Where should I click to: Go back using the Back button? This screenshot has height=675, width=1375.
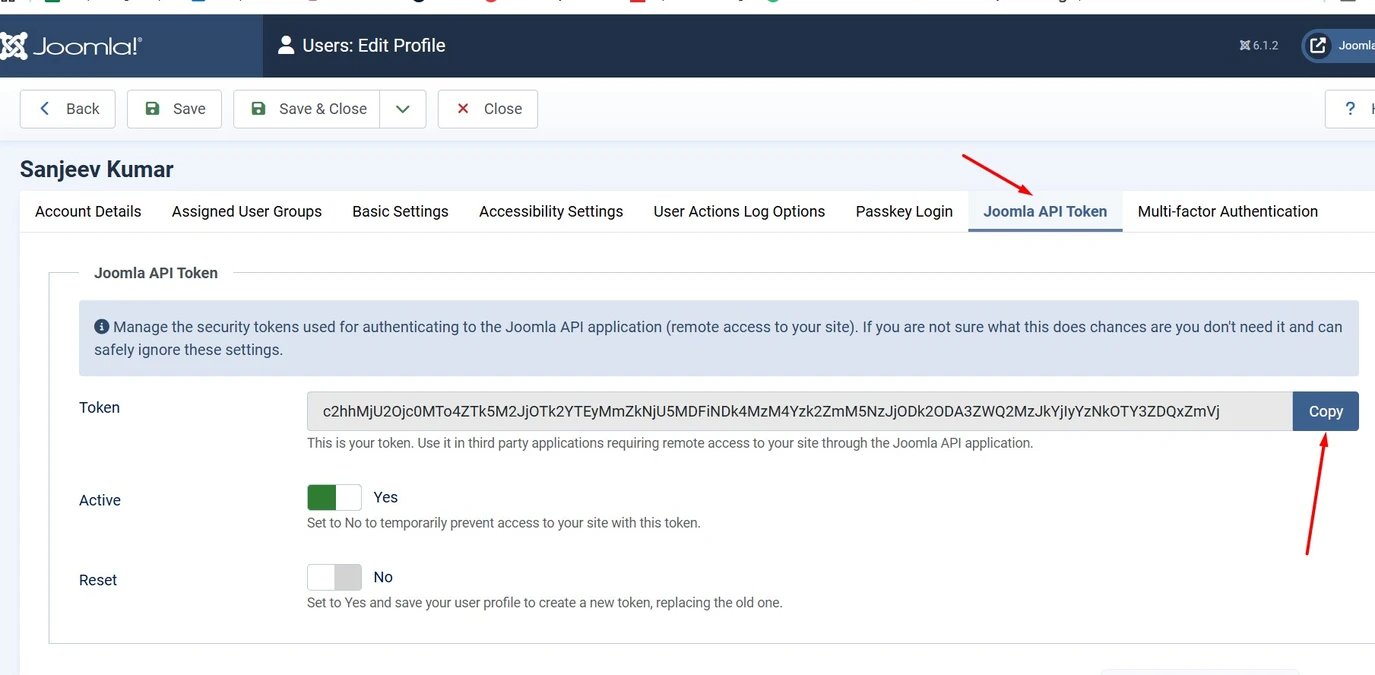tap(68, 109)
